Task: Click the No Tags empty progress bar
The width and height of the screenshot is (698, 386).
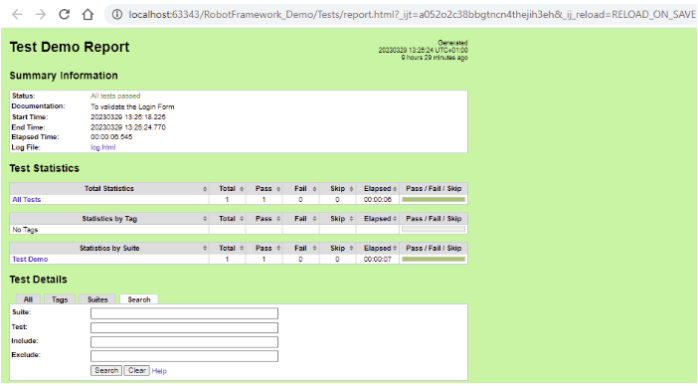Action: (x=434, y=229)
